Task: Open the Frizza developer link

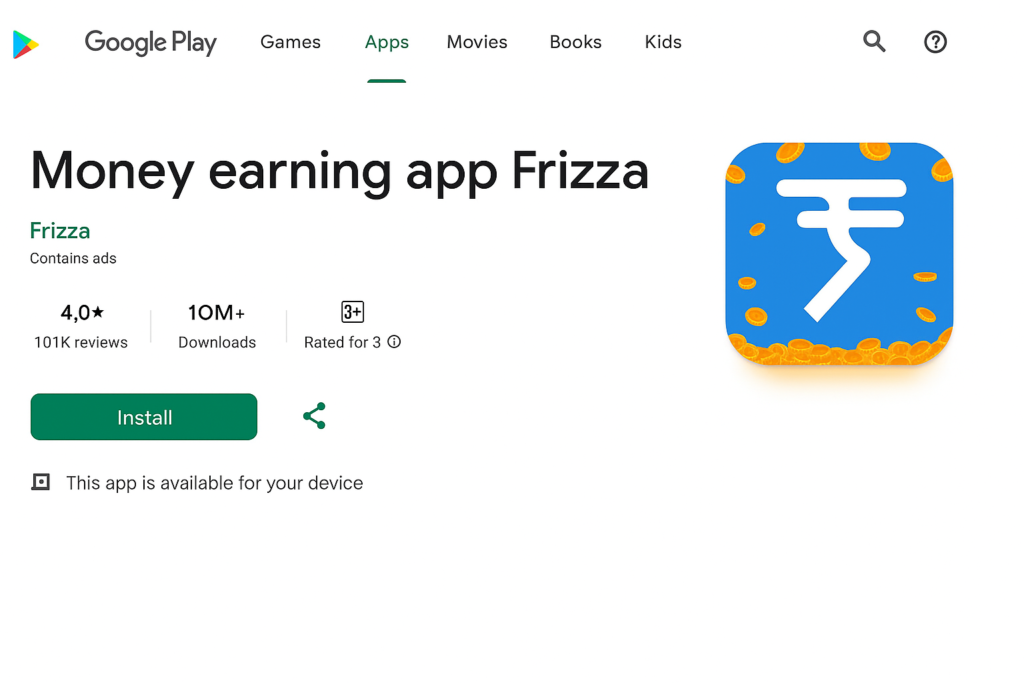Action: tap(60, 230)
